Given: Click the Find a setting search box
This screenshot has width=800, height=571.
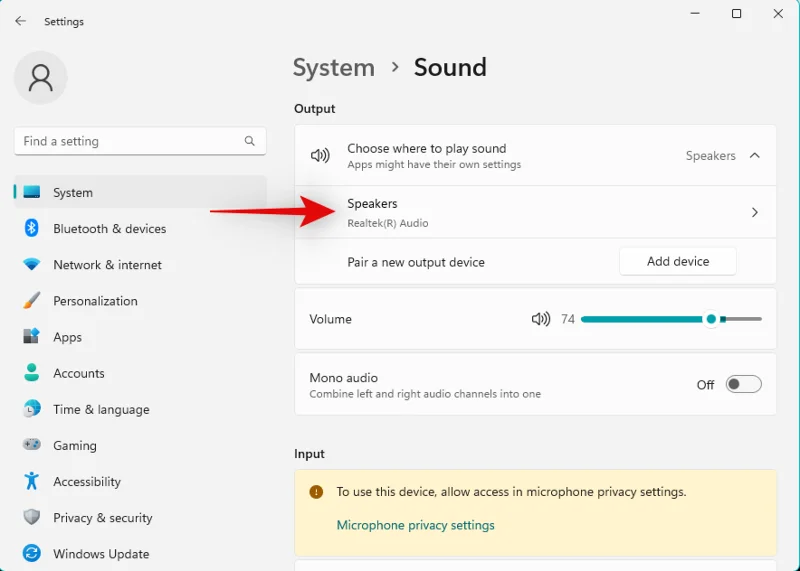Looking at the screenshot, I should tap(128, 141).
